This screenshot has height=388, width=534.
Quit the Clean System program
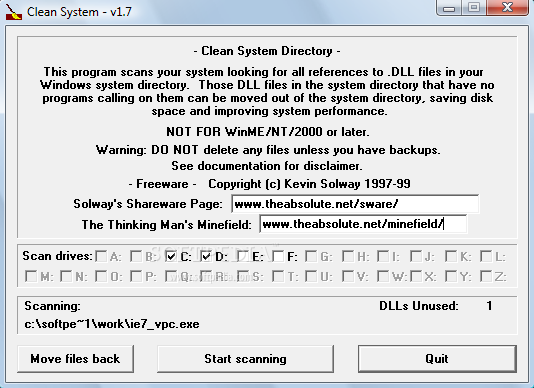[x=437, y=359]
